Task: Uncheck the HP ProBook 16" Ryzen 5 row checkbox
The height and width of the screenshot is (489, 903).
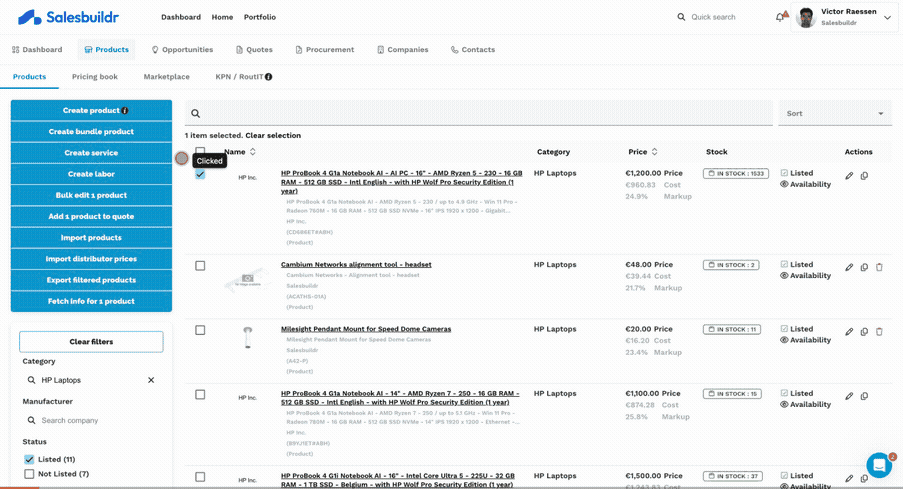Action: pyautogui.click(x=200, y=174)
